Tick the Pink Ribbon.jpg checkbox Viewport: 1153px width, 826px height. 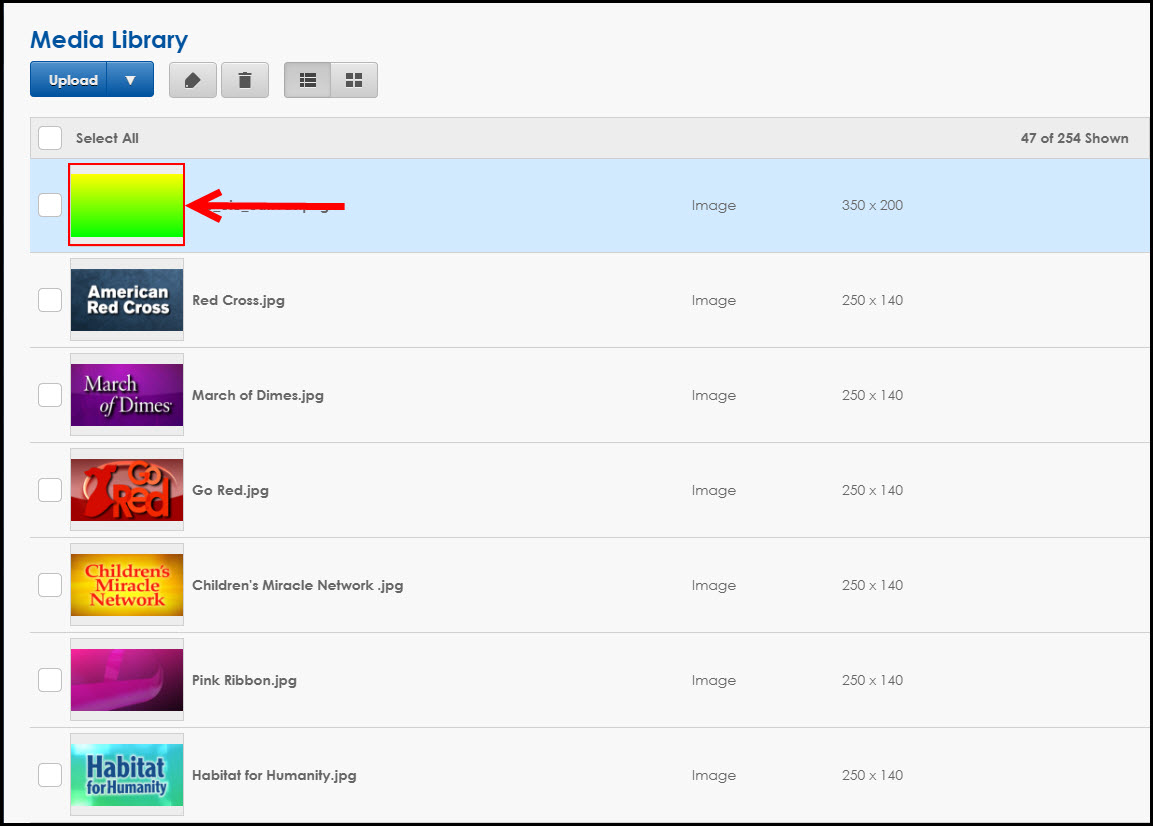(x=50, y=680)
